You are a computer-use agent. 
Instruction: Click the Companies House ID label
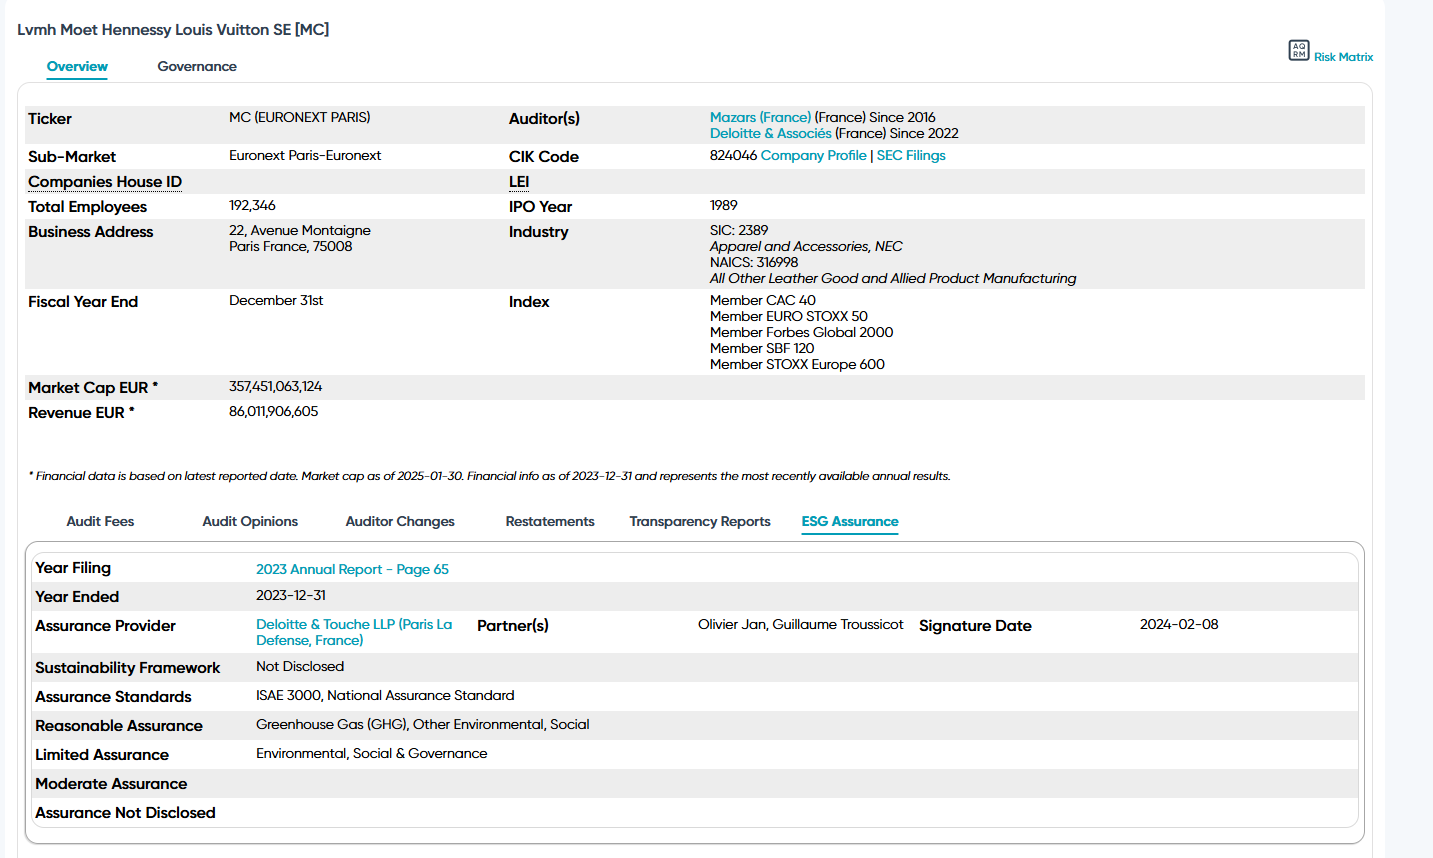tap(105, 181)
